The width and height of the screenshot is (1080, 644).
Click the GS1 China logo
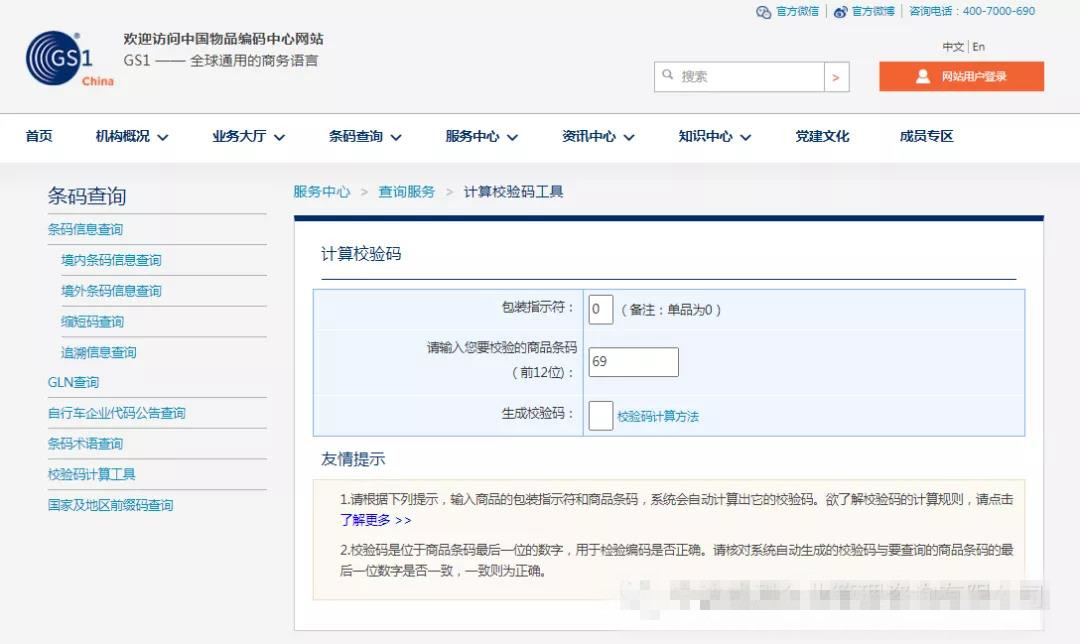click(x=56, y=60)
